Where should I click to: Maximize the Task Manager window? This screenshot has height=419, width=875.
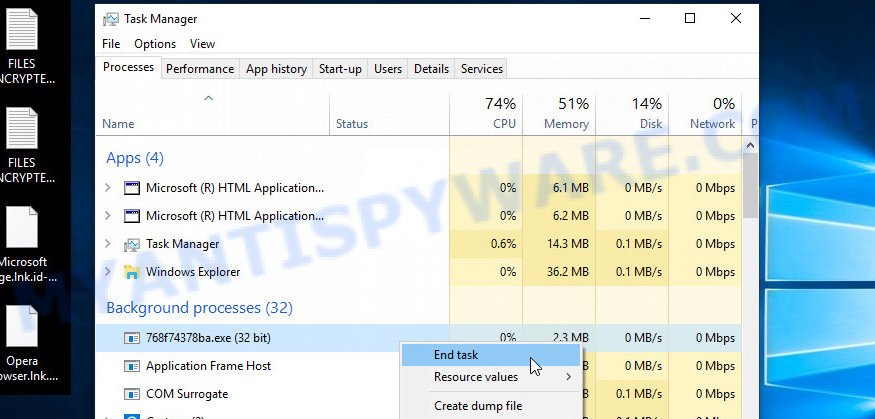click(690, 18)
